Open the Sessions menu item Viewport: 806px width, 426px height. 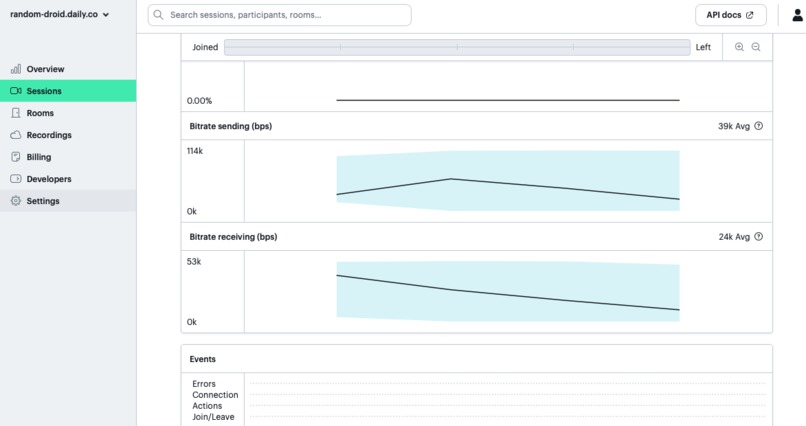68,91
